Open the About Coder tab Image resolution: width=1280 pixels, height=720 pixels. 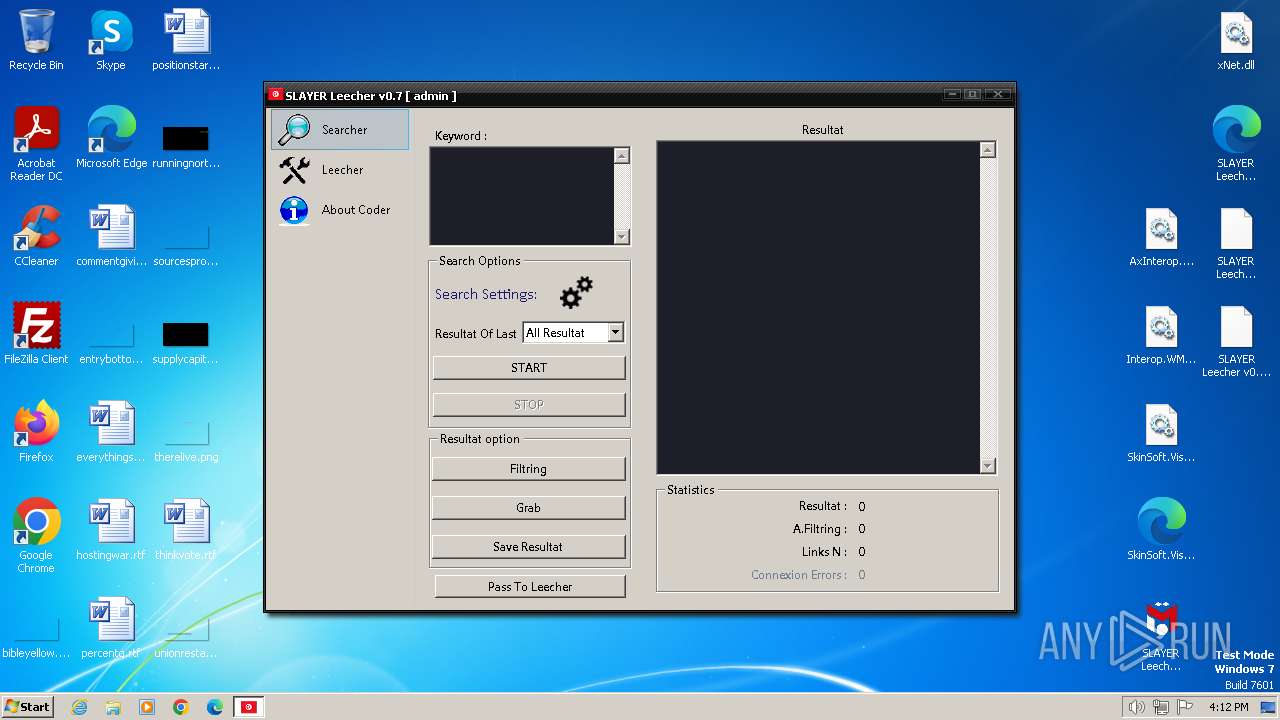(x=340, y=210)
